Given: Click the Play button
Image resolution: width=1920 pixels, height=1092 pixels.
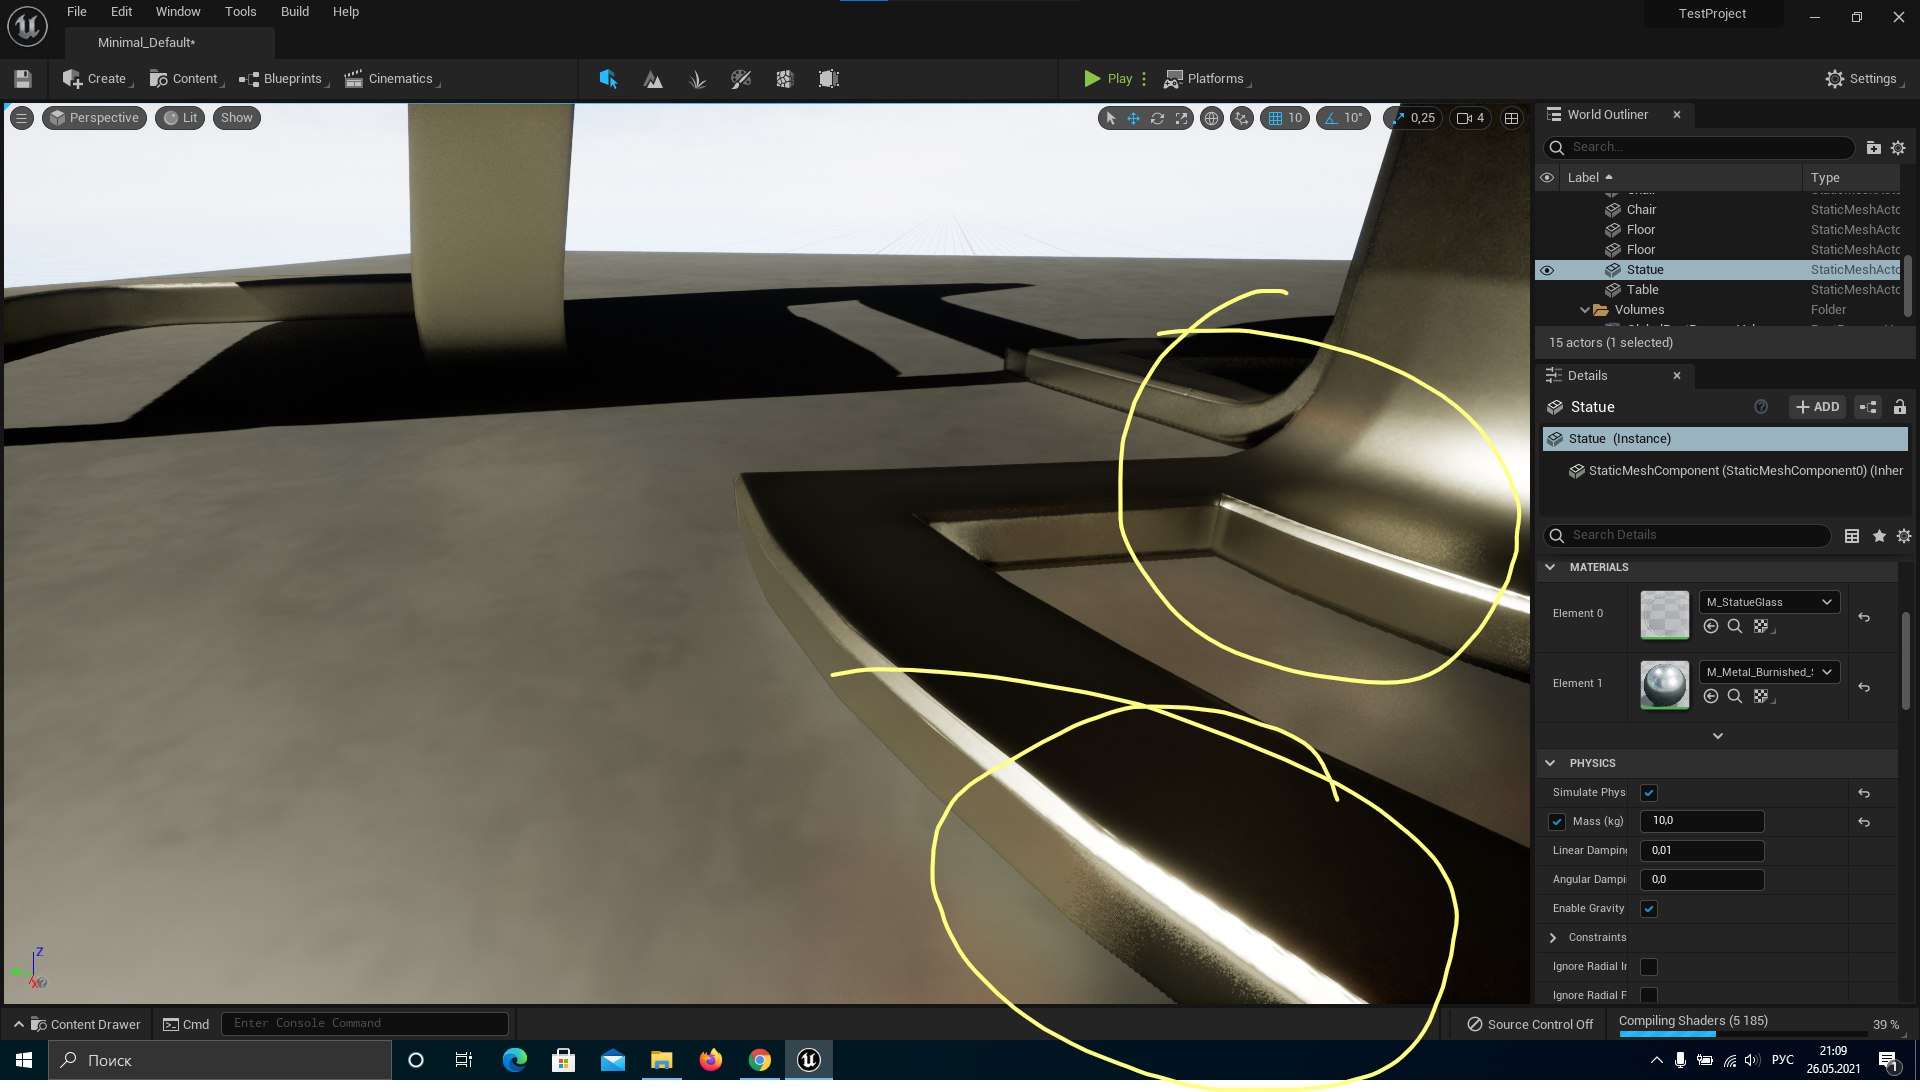Looking at the screenshot, I should 1107,79.
